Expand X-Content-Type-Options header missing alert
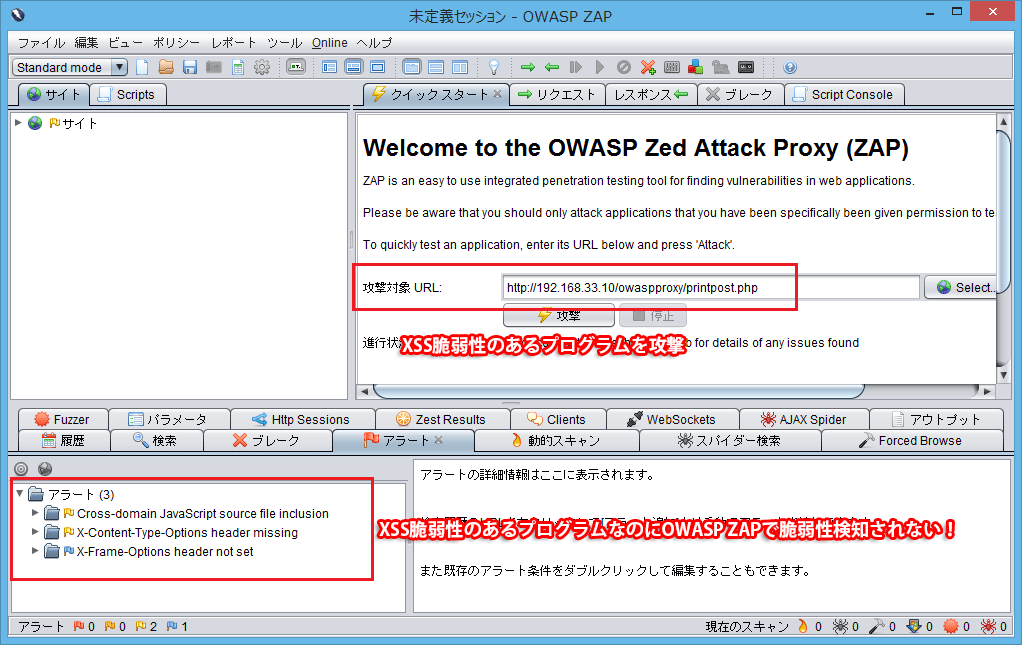This screenshot has height=645, width=1022. (35, 532)
